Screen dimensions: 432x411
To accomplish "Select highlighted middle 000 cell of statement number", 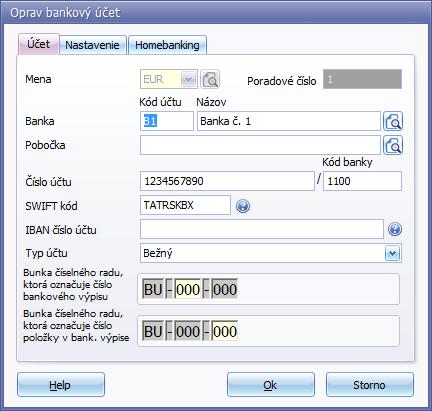I will [188, 289].
